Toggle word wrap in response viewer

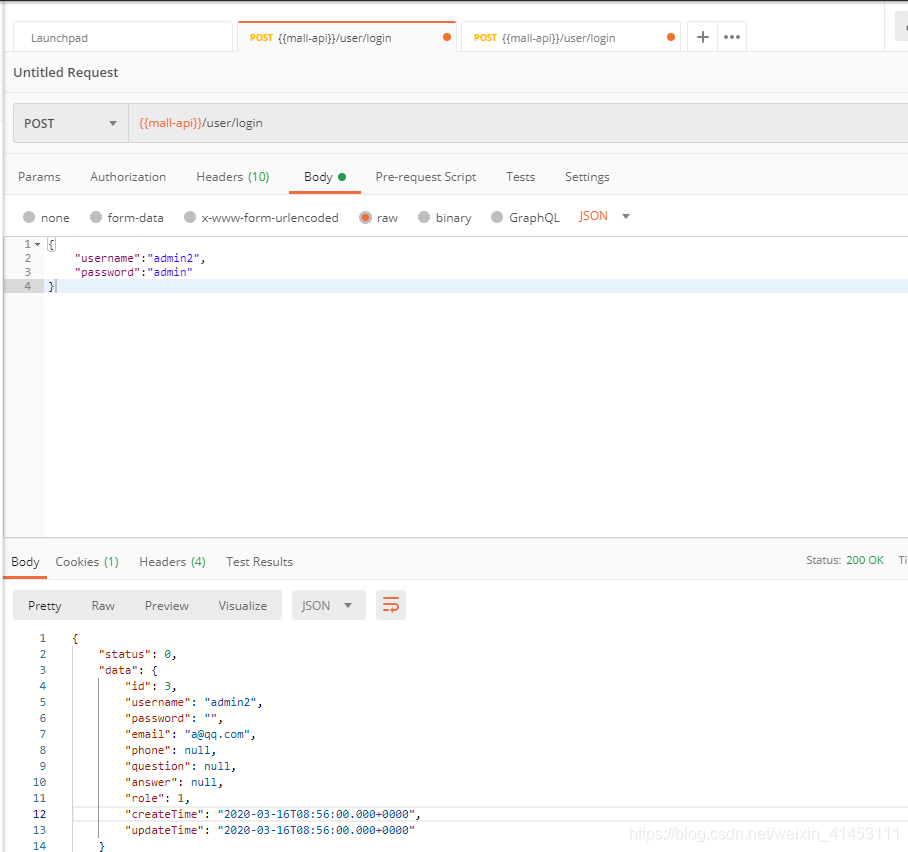click(x=391, y=605)
